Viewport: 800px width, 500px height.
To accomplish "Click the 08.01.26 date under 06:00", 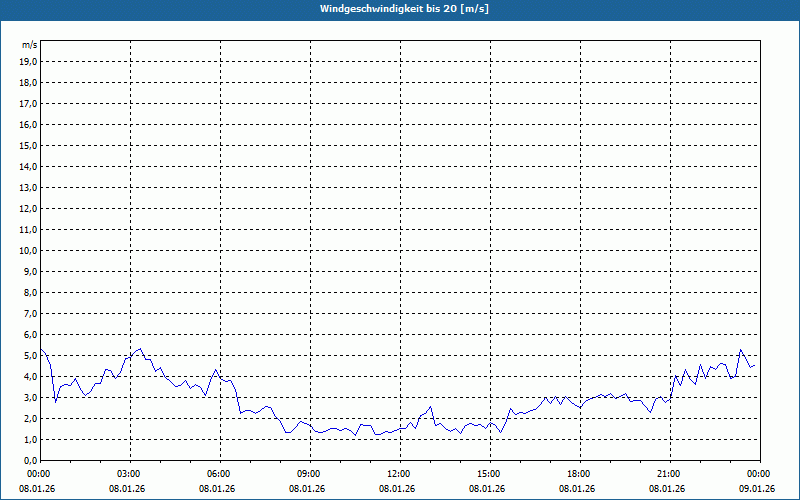I will [x=217, y=489].
